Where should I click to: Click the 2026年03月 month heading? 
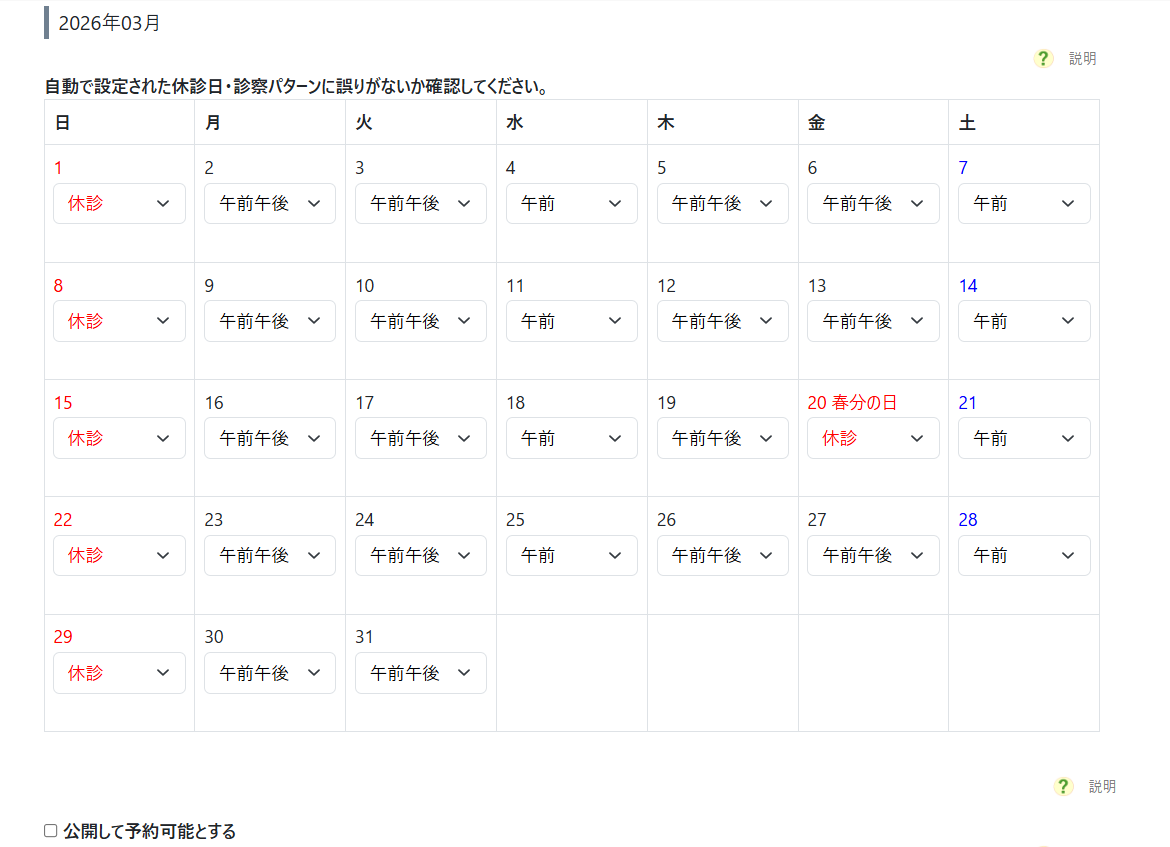pyautogui.click(x=109, y=23)
